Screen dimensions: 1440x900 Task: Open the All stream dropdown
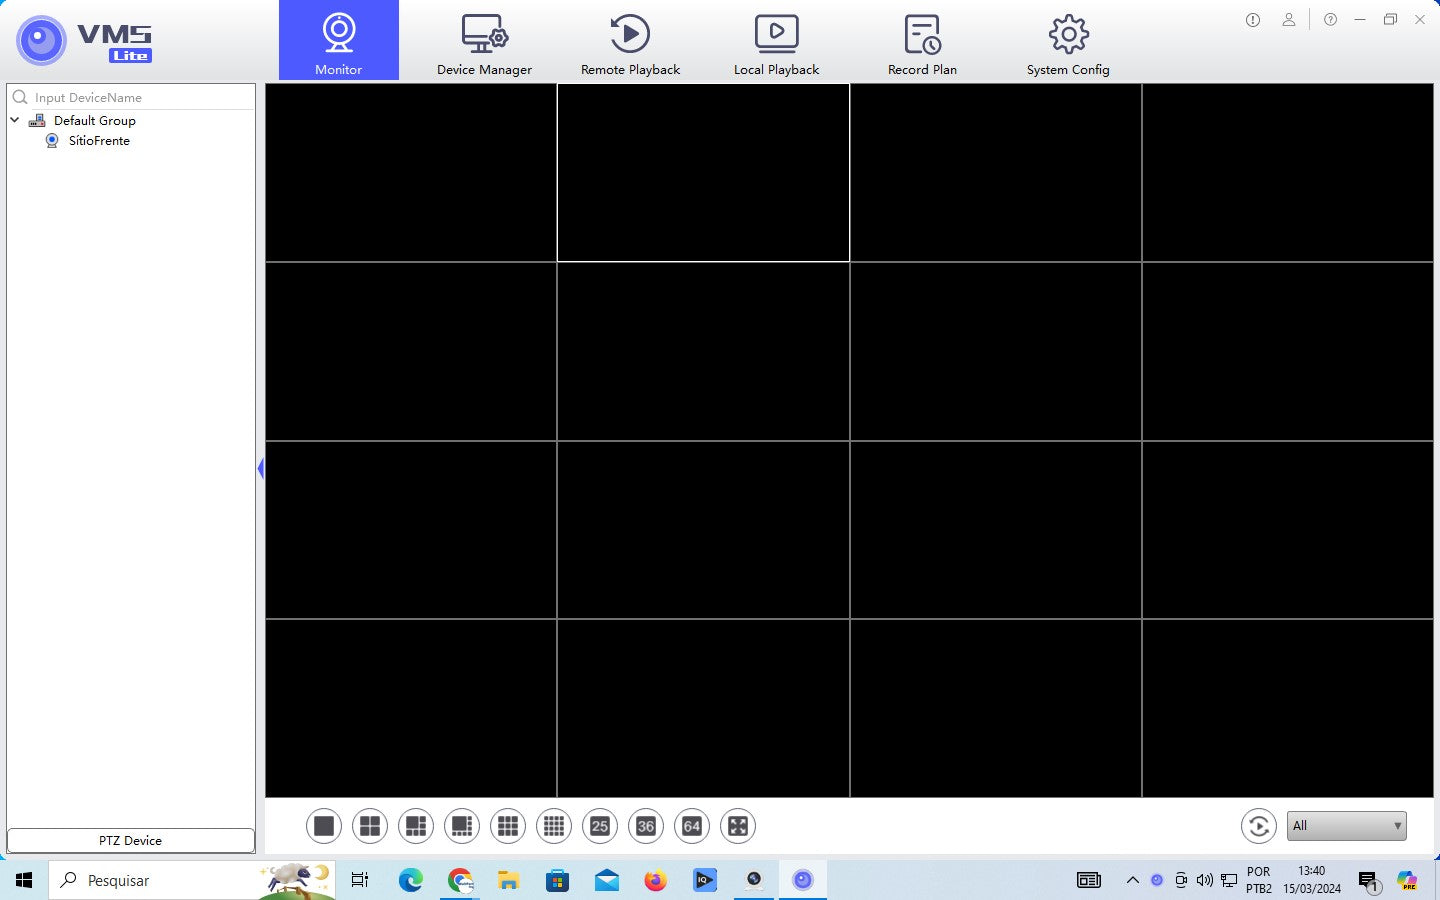tap(1346, 826)
